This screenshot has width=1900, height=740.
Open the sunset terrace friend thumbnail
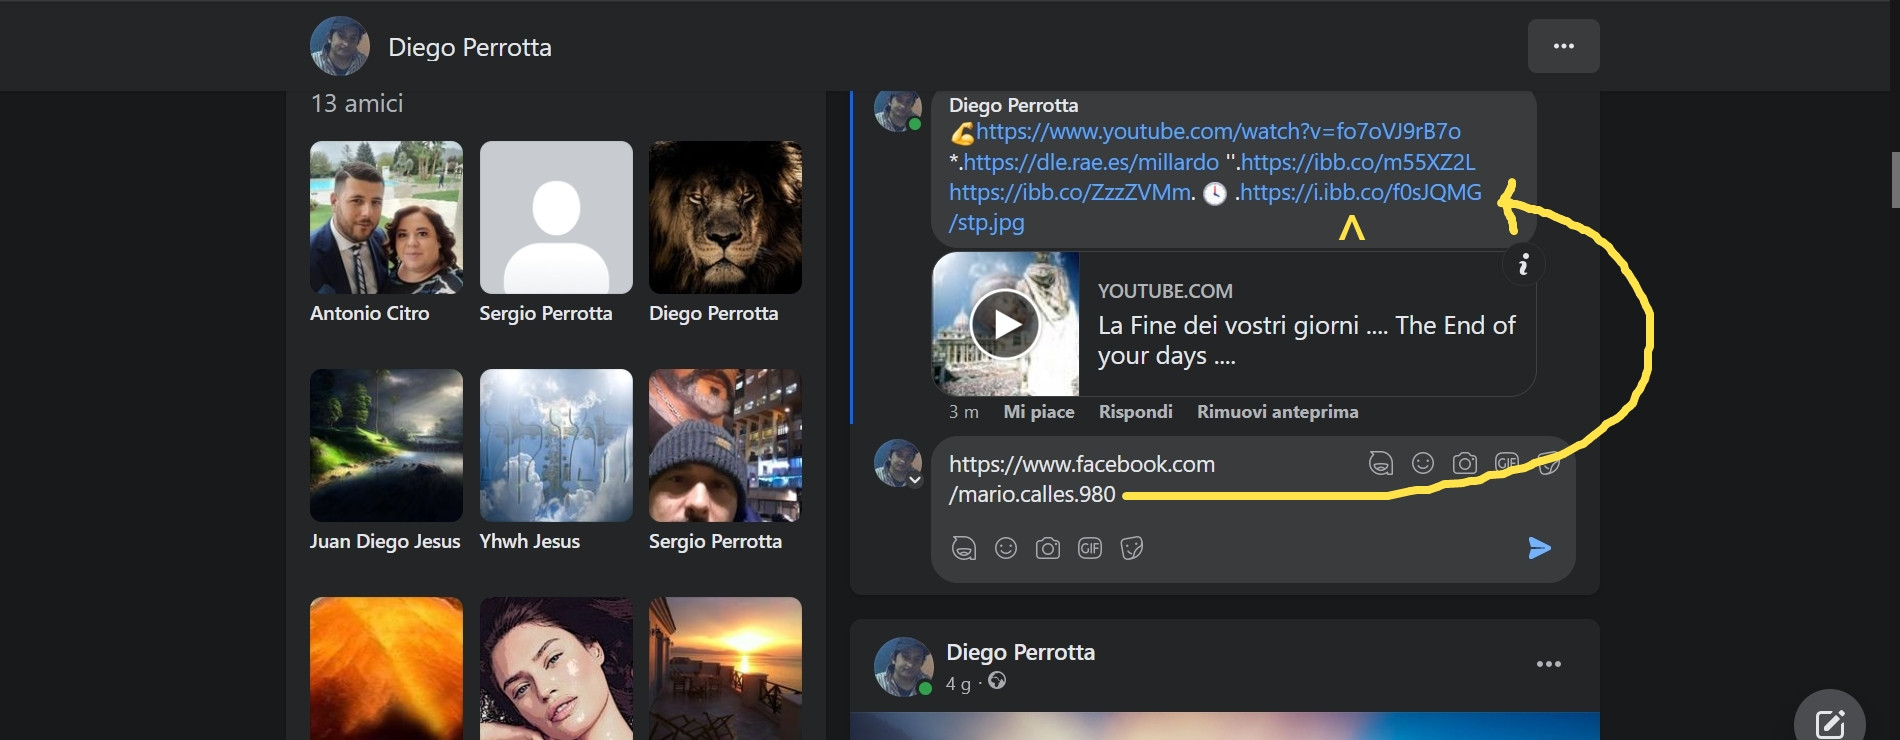(x=725, y=668)
